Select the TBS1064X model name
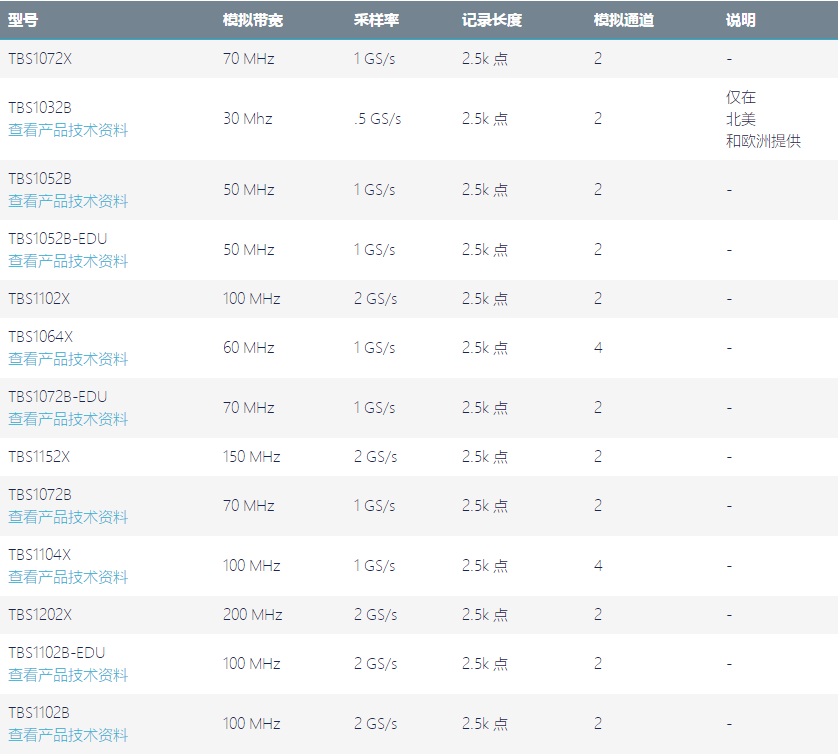The width and height of the screenshot is (838, 755). 41,337
